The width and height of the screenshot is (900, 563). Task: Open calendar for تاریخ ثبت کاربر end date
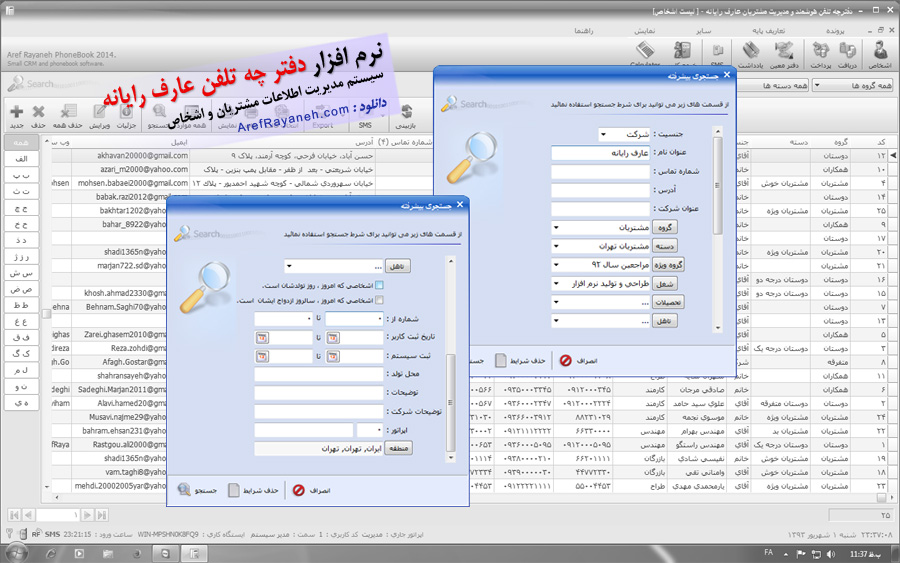262,338
